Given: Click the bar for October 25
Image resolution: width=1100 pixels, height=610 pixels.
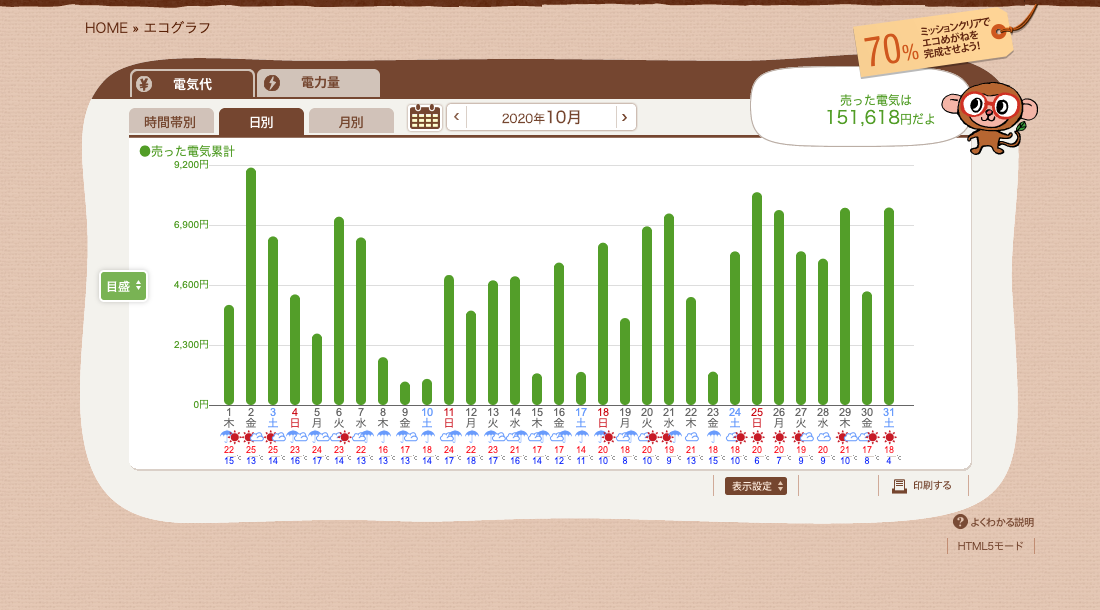Looking at the screenshot, I should [x=757, y=299].
